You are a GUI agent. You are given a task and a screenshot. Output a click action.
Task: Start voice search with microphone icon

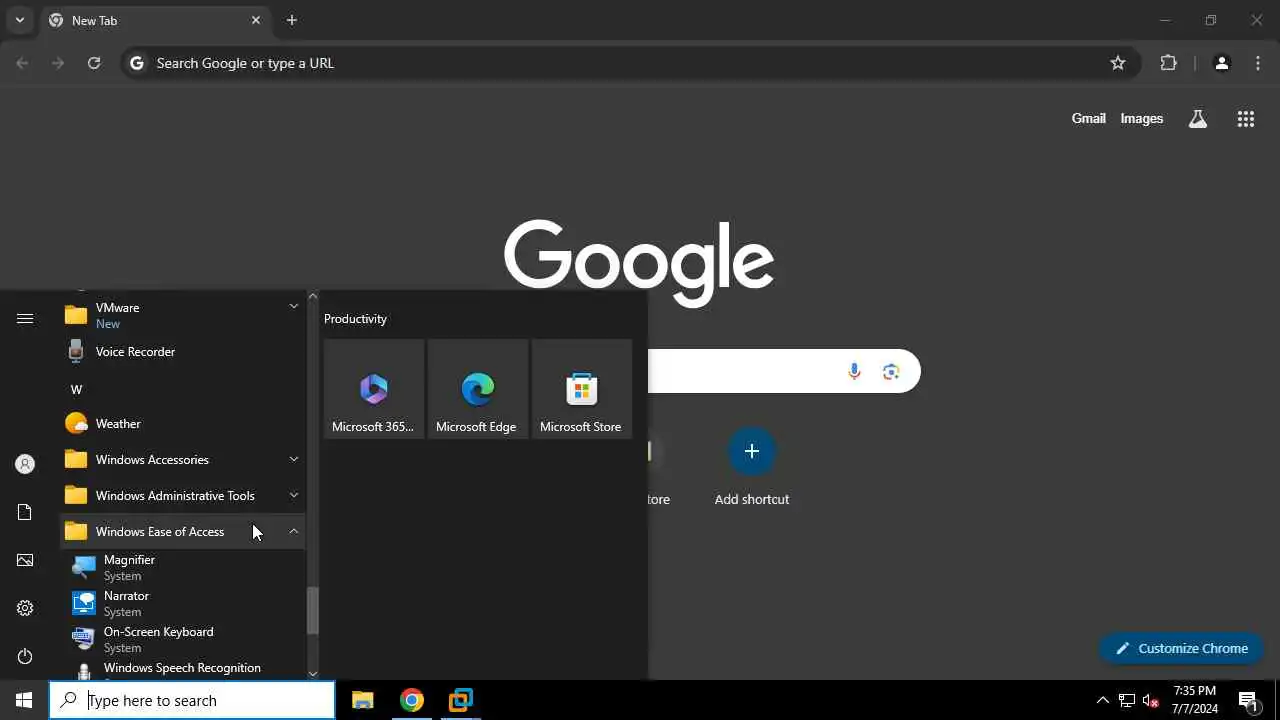point(854,372)
